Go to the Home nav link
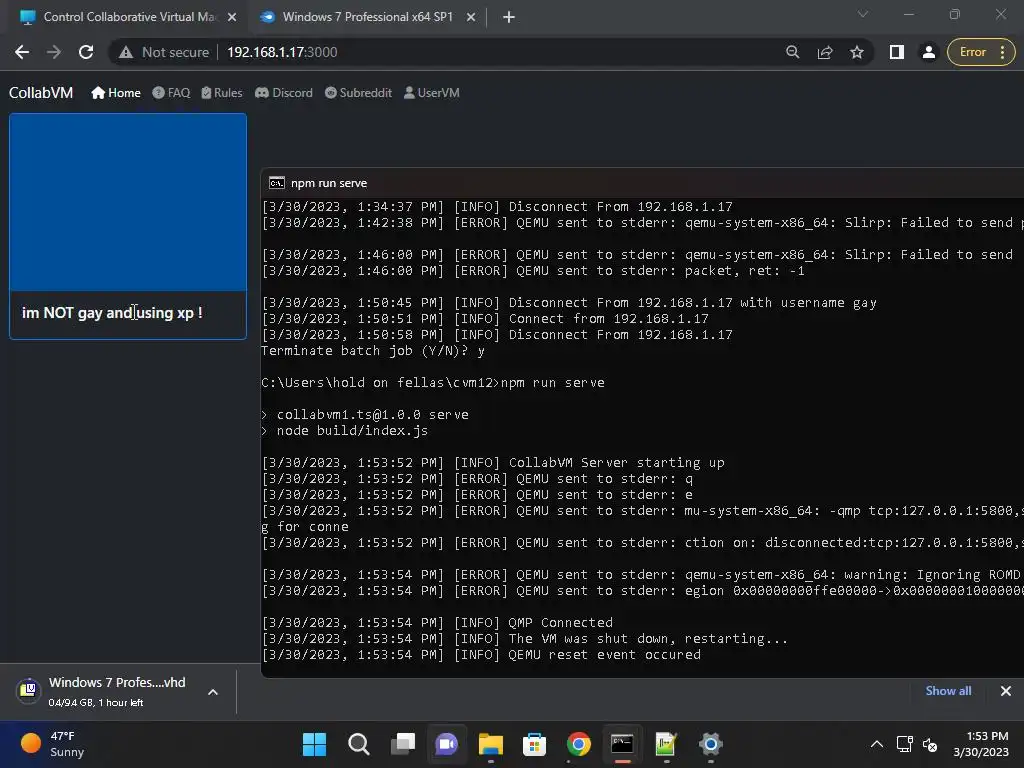 [x=116, y=93]
